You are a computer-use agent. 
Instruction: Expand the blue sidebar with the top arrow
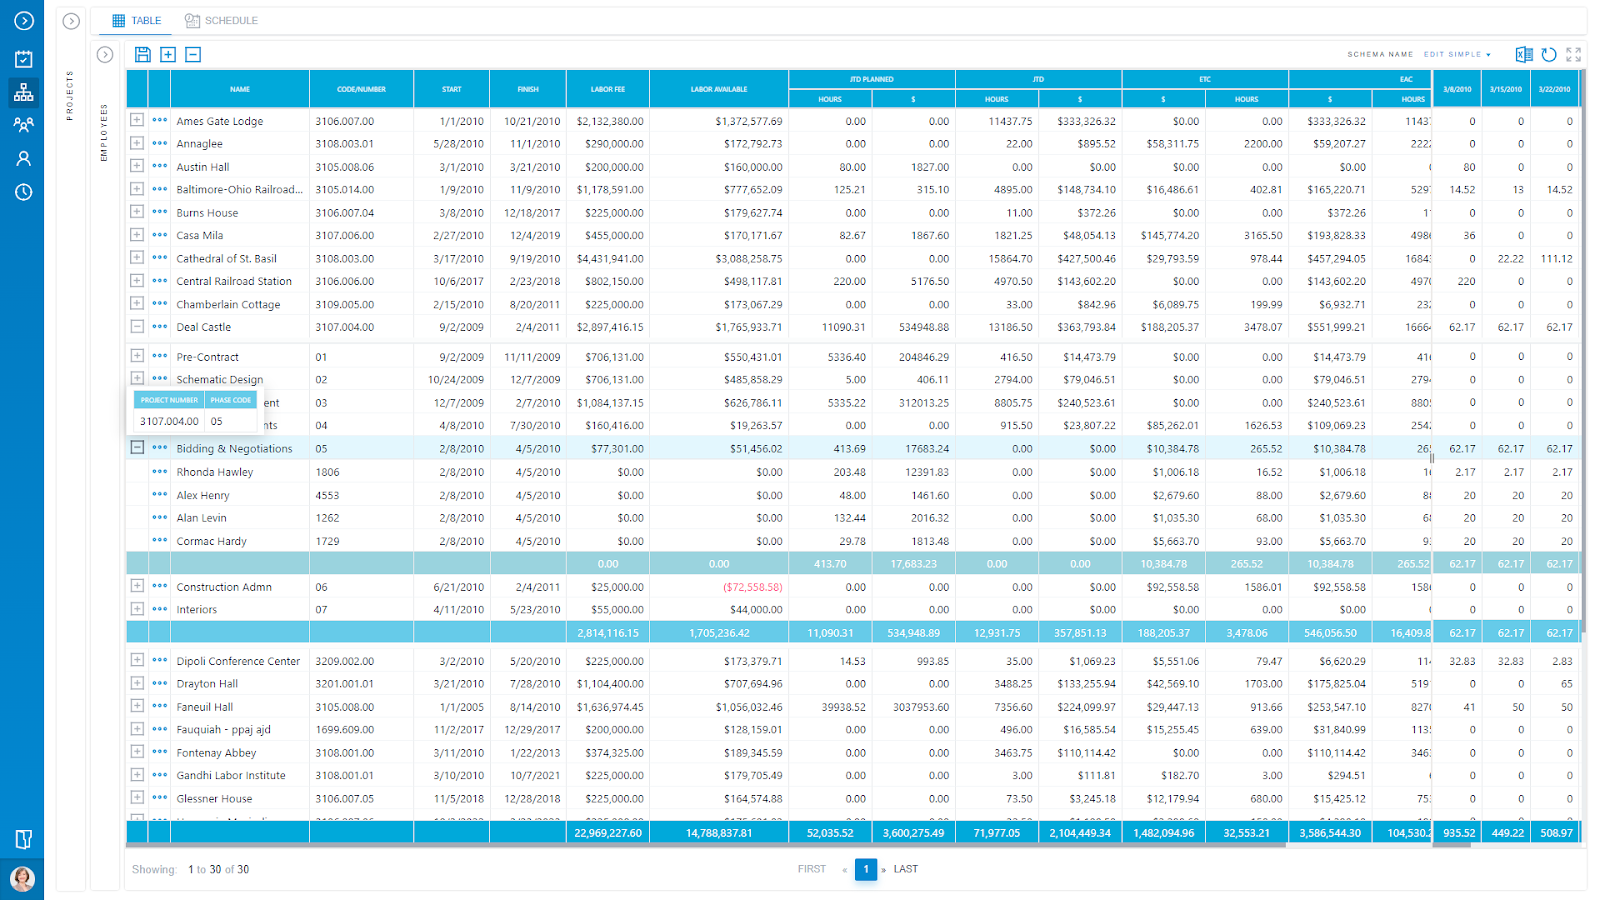[23, 21]
